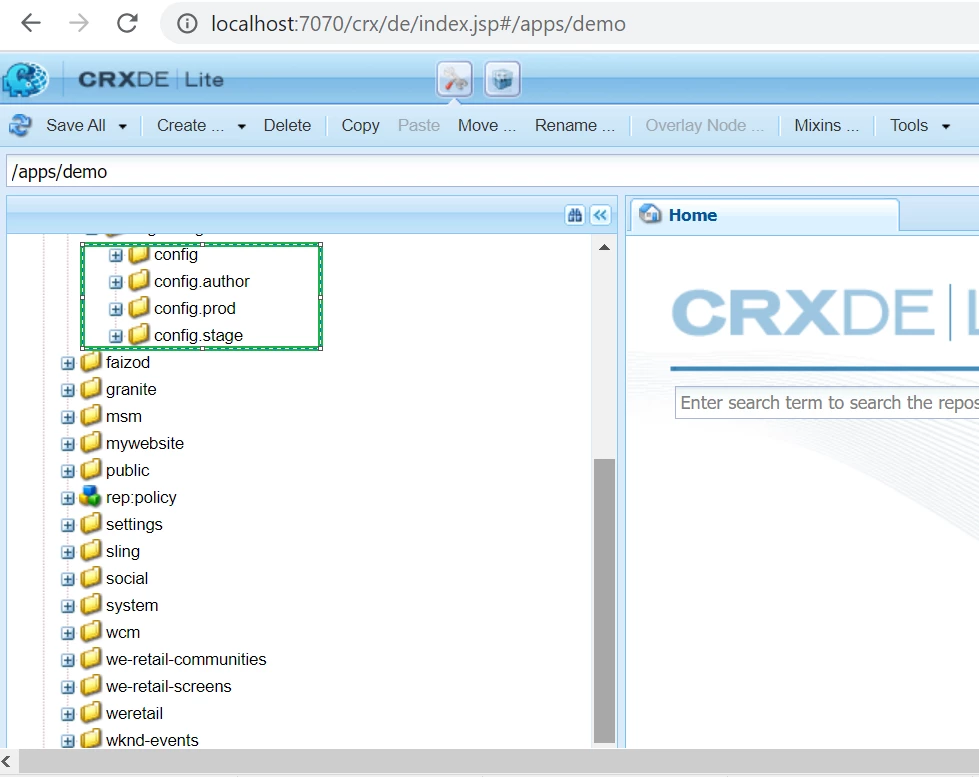Click the config.prod folder icon
979x777 pixels.
click(x=139, y=307)
